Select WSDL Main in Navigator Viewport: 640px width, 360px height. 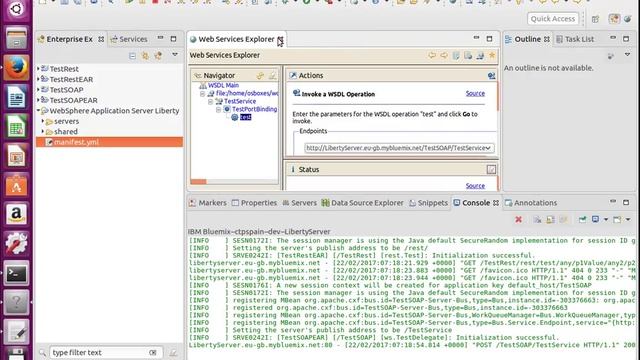[x=223, y=85]
